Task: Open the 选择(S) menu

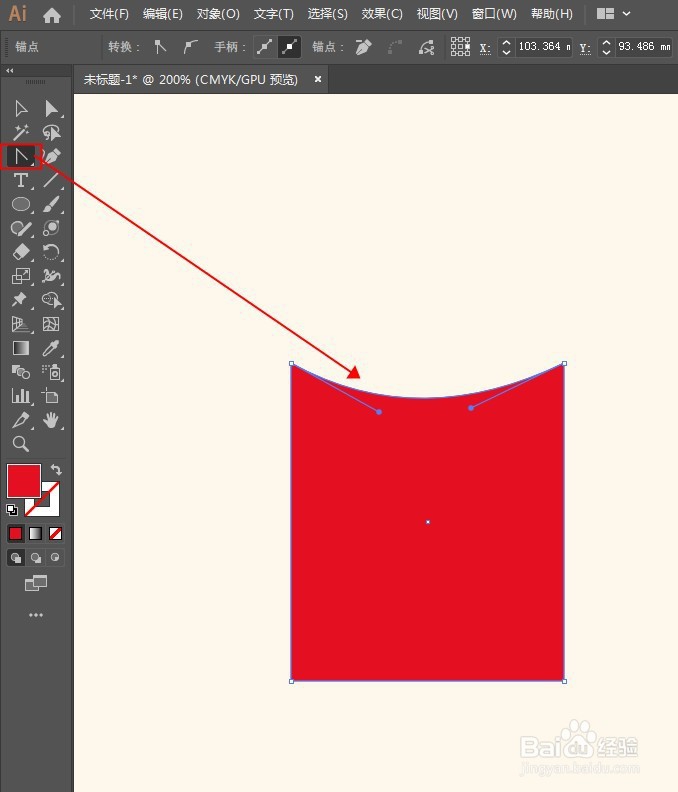Action: coord(327,14)
